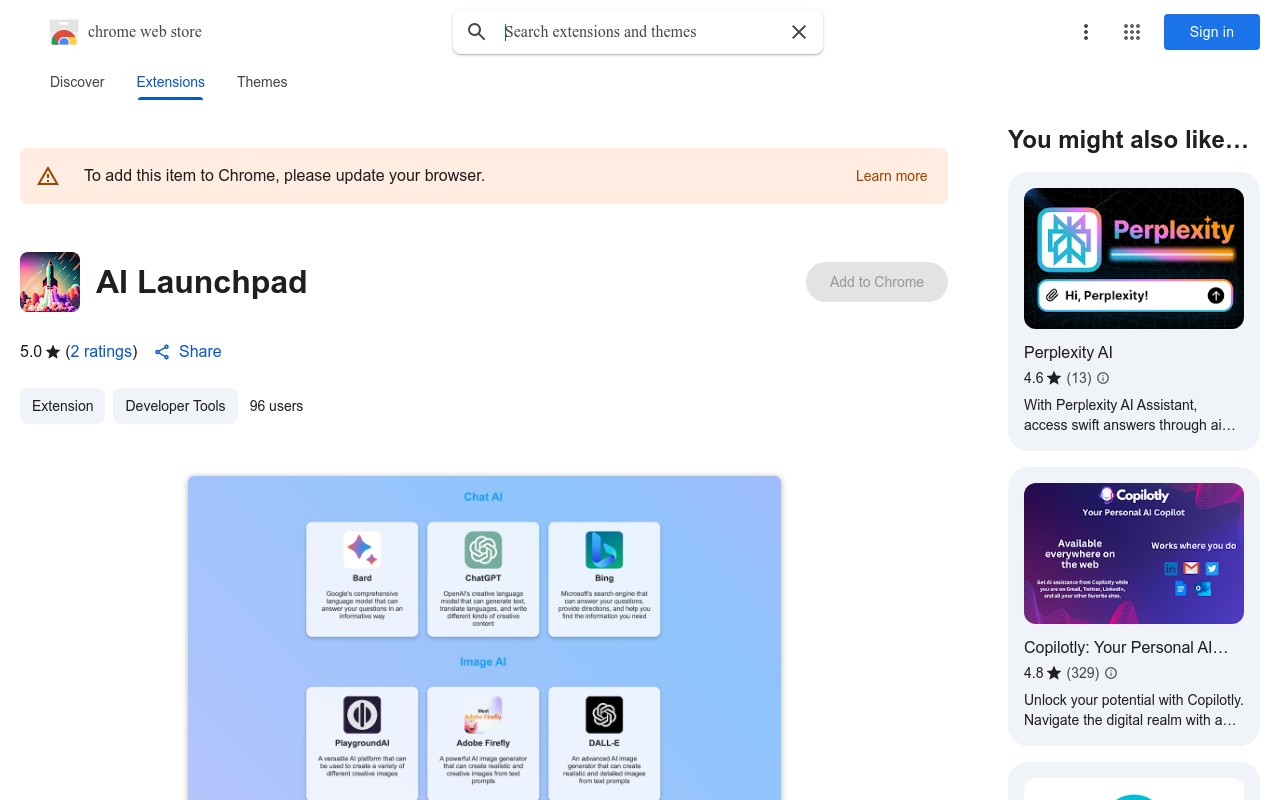Open the Copilotly banner image
This screenshot has height=800, width=1280.
(x=1134, y=553)
